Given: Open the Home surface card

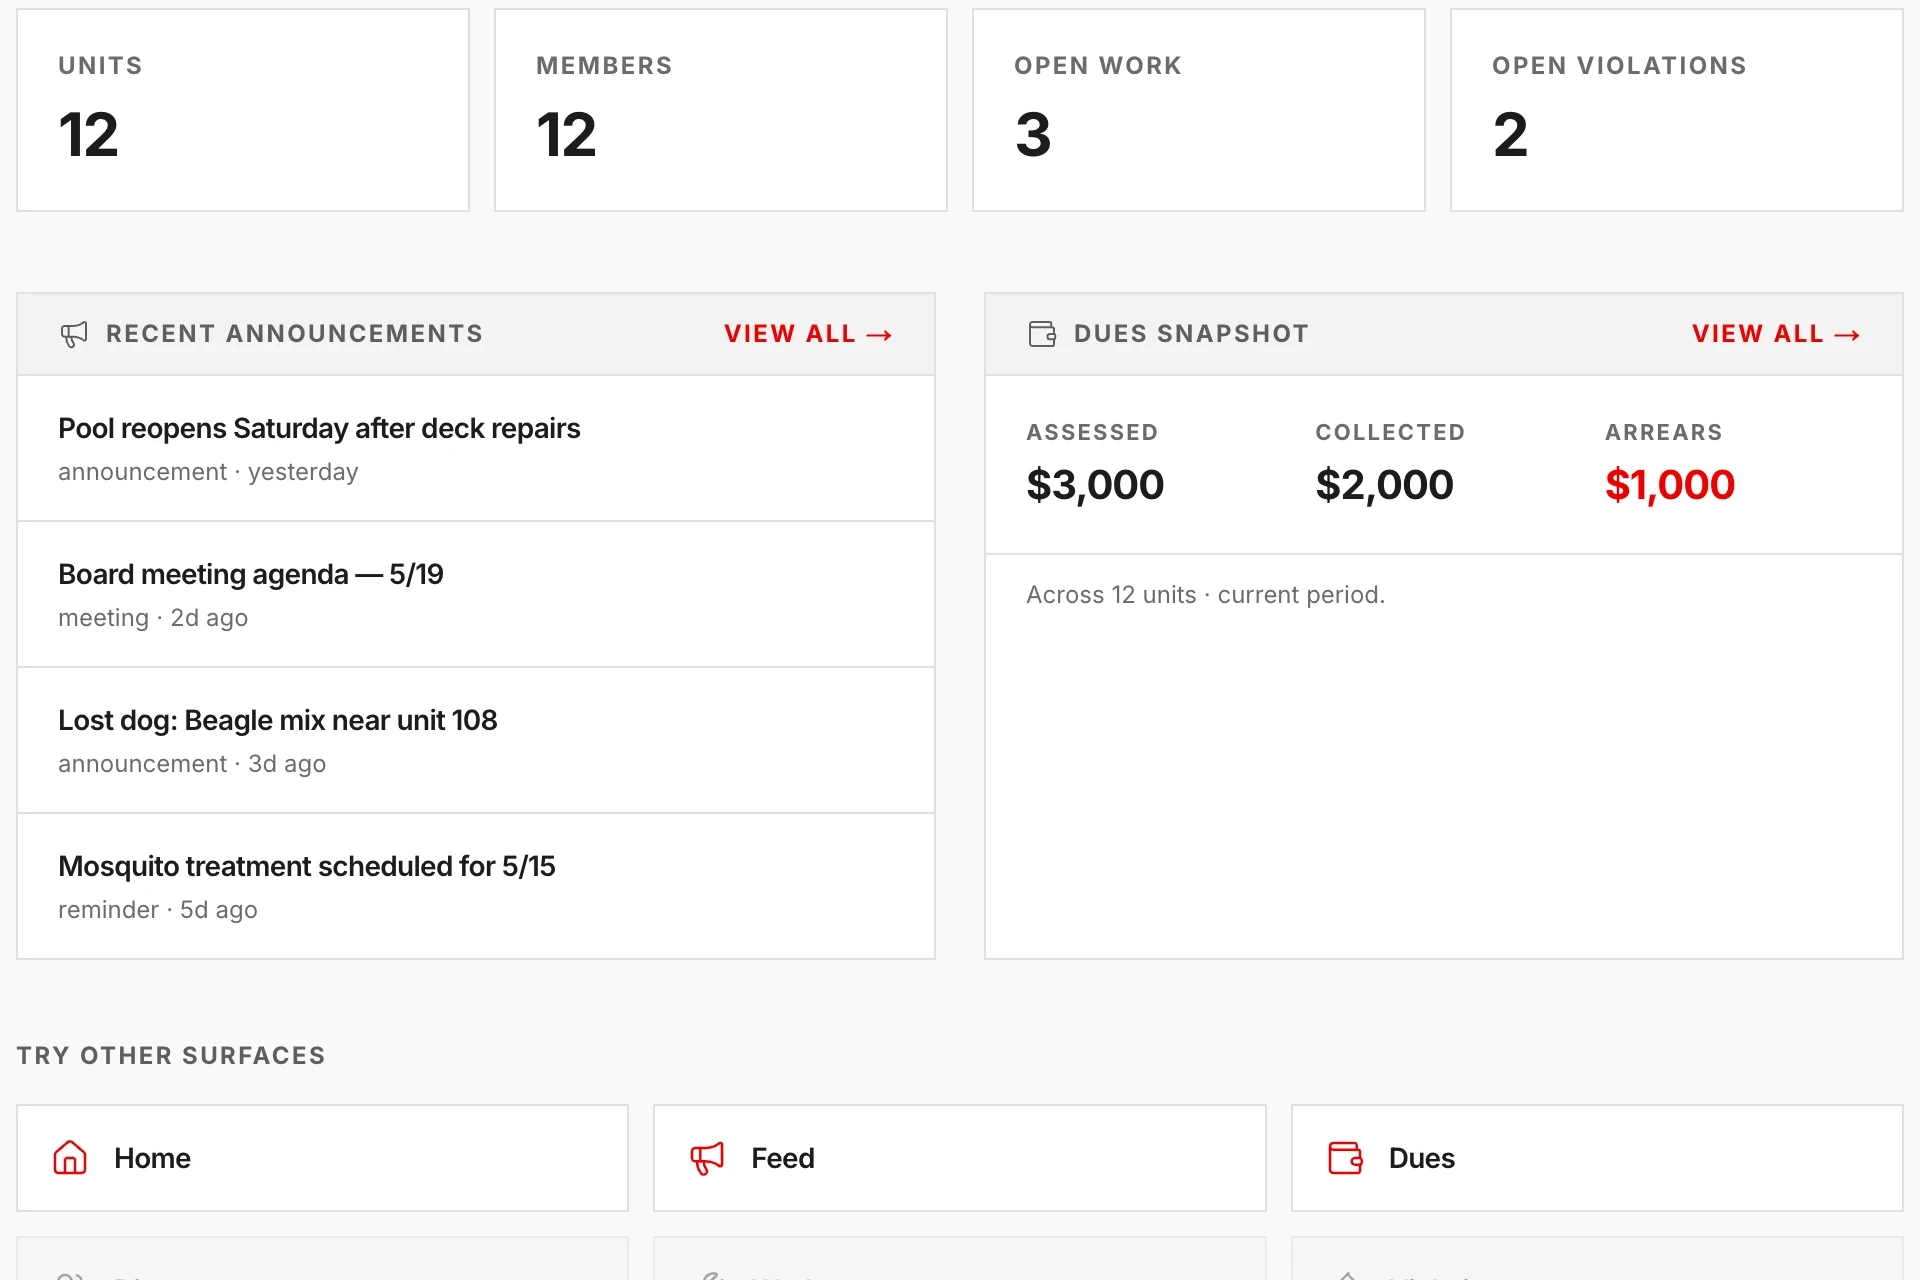Looking at the screenshot, I should click(x=322, y=1158).
